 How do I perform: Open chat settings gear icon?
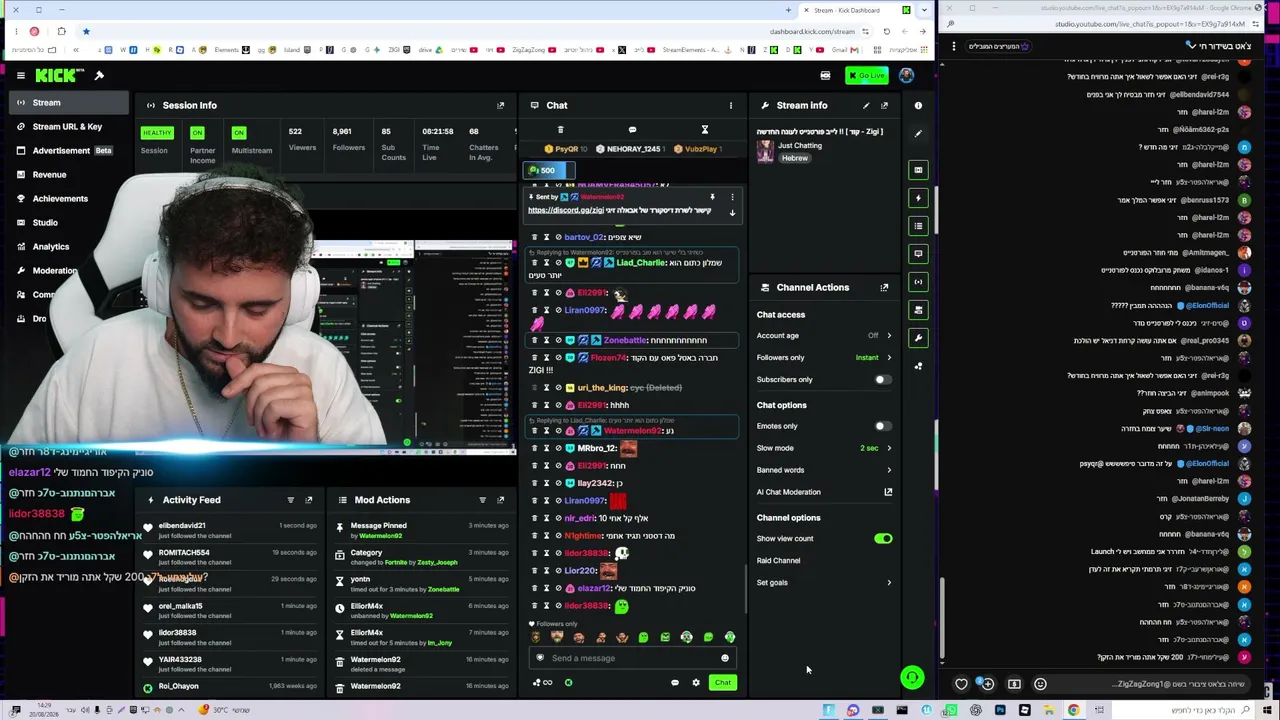click(x=696, y=683)
